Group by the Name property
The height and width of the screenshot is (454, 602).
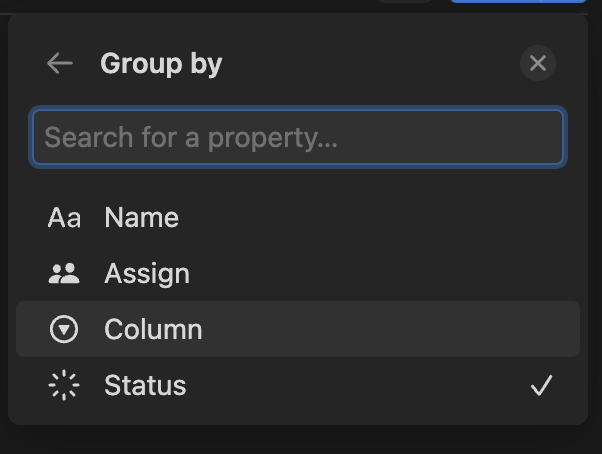point(141,218)
